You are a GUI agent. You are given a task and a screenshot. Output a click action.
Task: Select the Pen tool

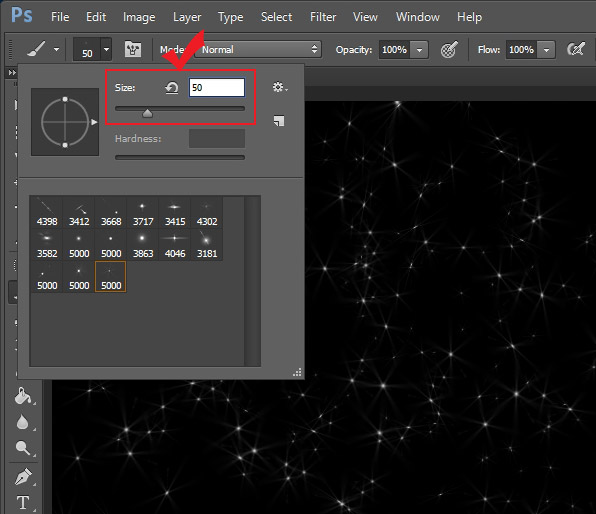[23, 476]
